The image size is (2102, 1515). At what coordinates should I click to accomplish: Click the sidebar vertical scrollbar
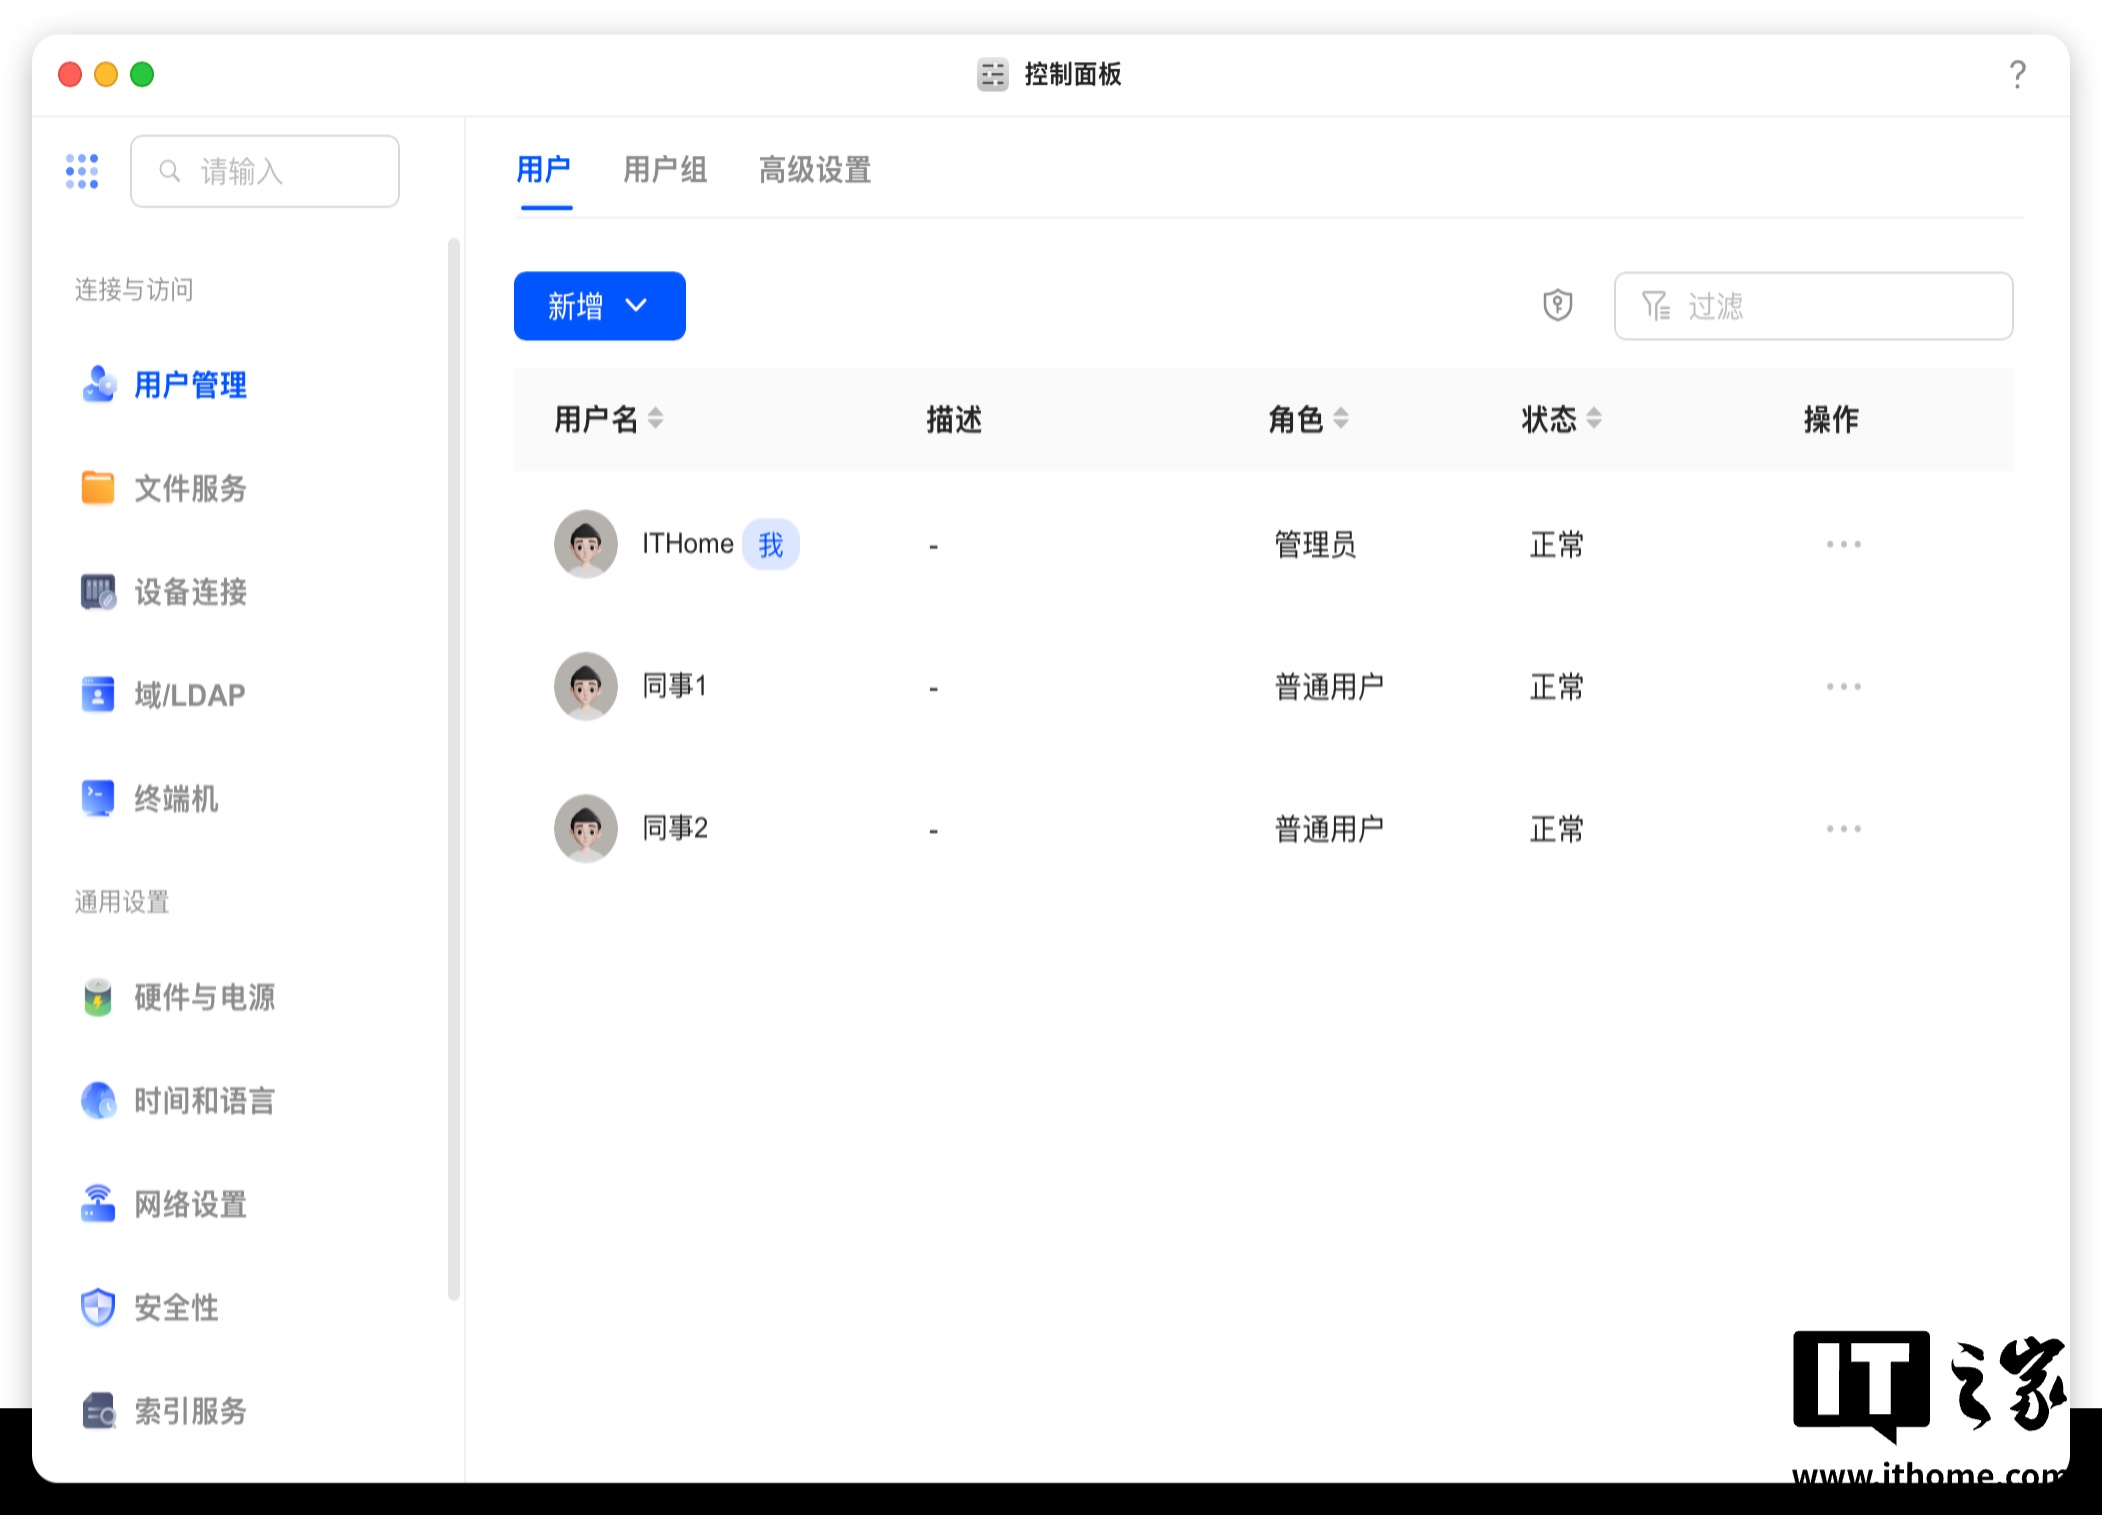454,769
